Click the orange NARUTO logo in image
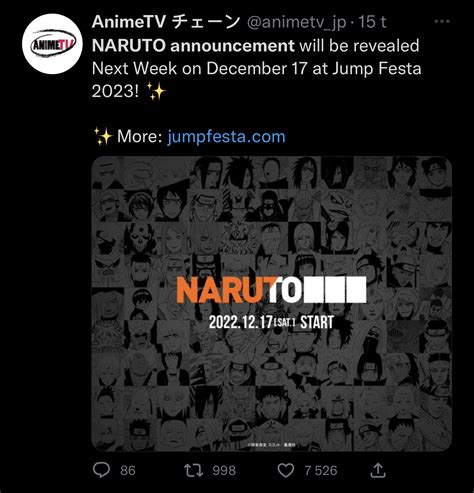 tap(271, 290)
